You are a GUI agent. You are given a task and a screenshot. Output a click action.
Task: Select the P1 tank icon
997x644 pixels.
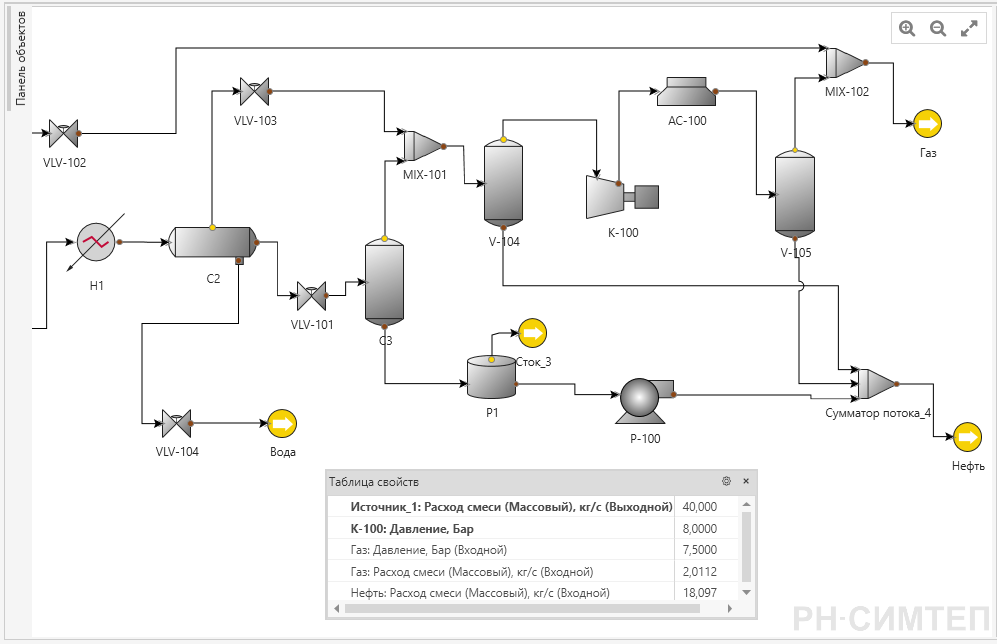coord(492,377)
